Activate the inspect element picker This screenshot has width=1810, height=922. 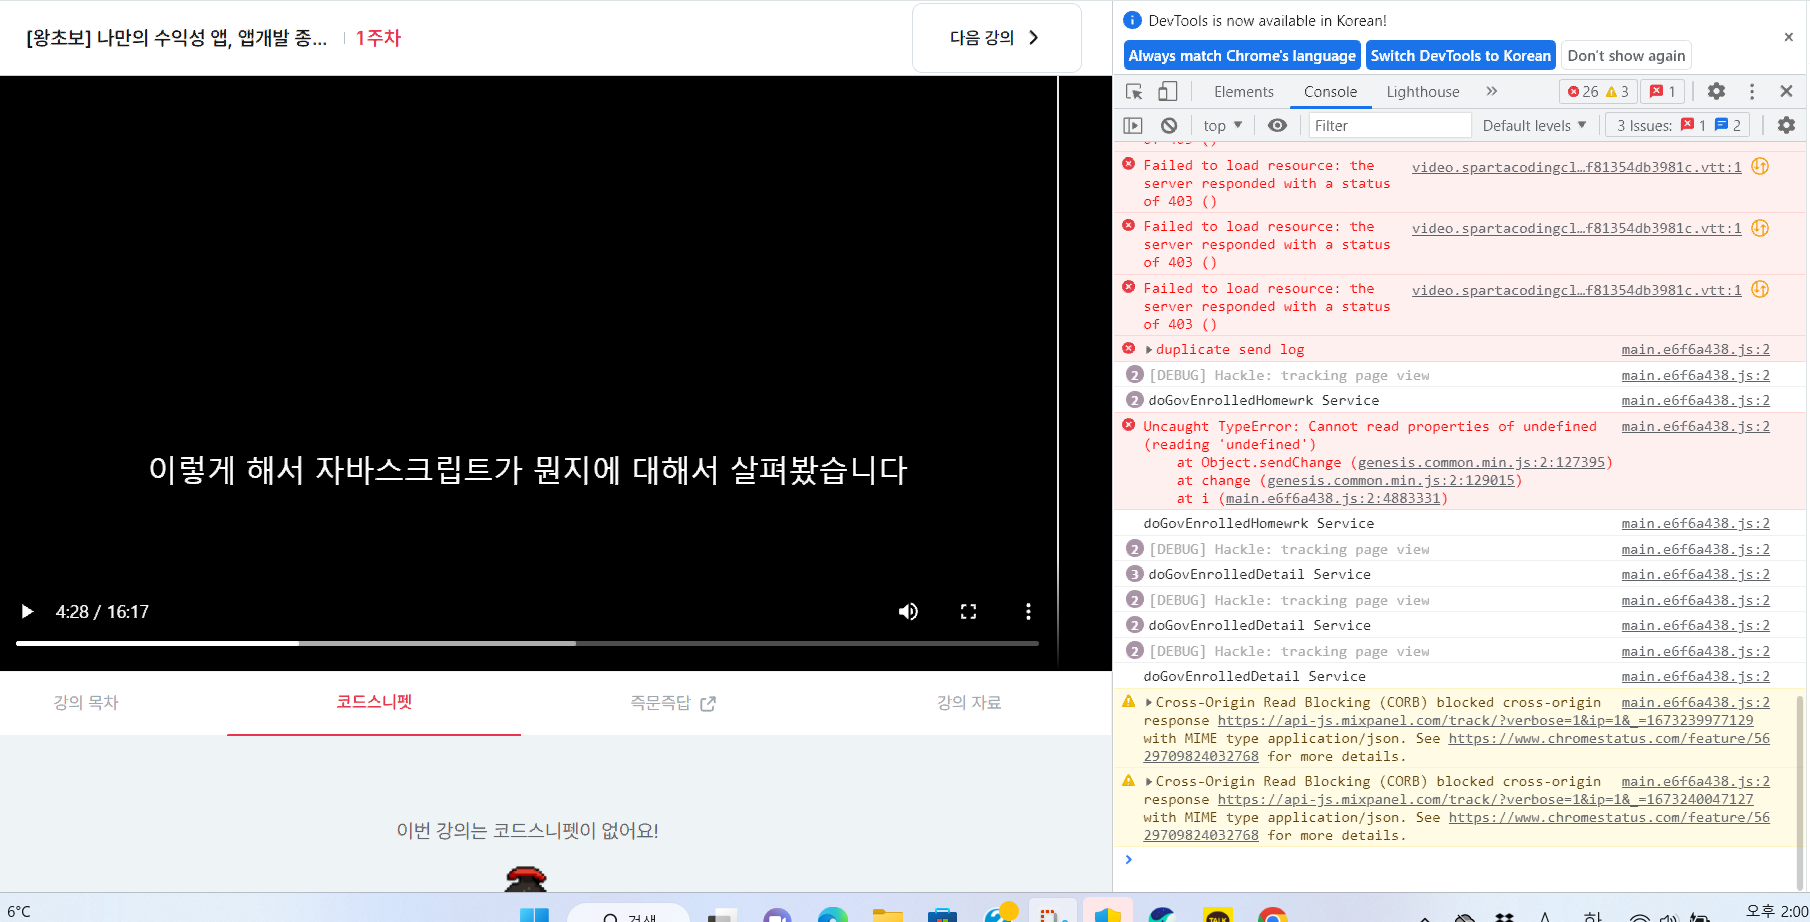1134,91
